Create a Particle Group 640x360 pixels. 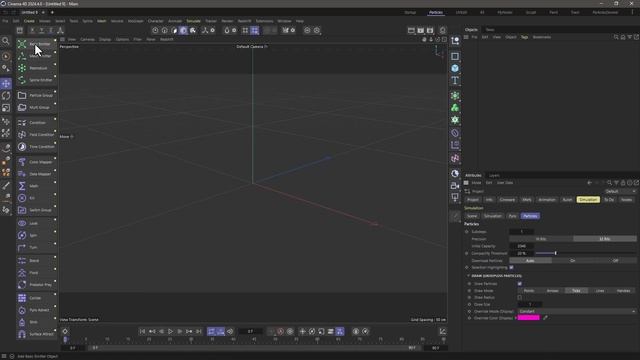tap(36, 95)
